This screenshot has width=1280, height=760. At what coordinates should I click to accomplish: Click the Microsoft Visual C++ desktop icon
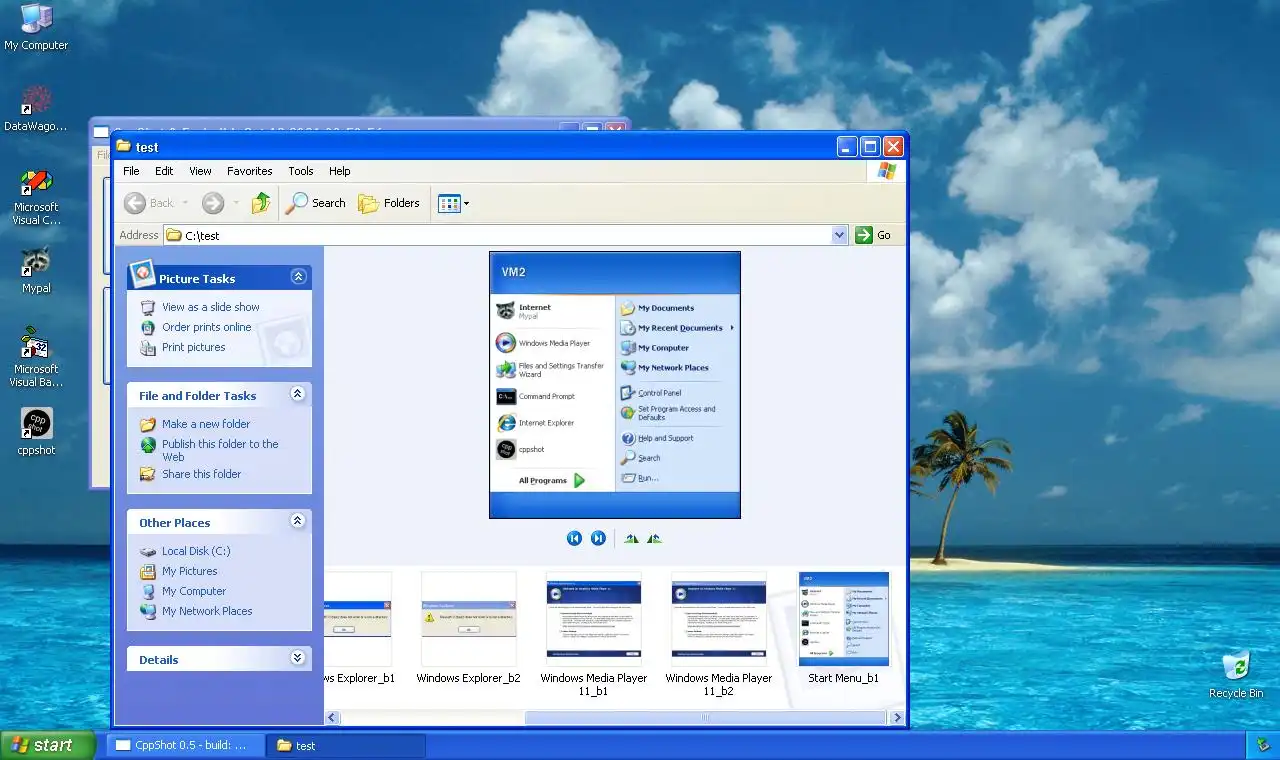(36, 197)
